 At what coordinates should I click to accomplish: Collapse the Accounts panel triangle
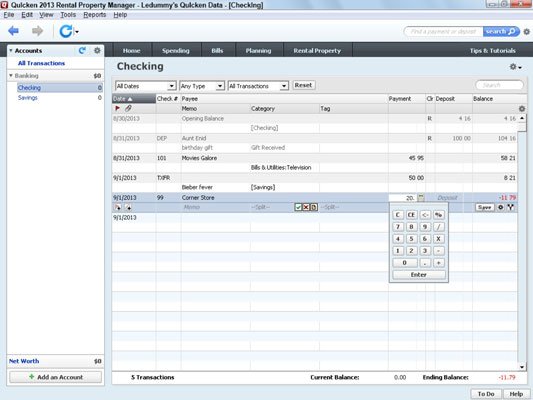click(11, 51)
